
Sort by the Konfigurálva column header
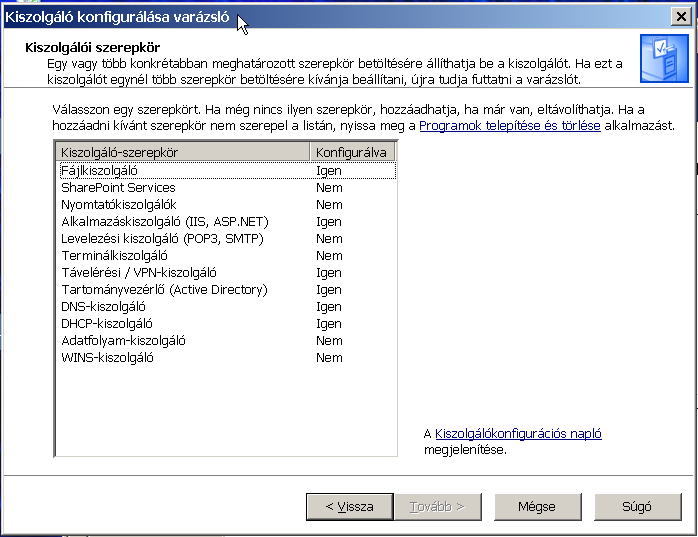(352, 152)
